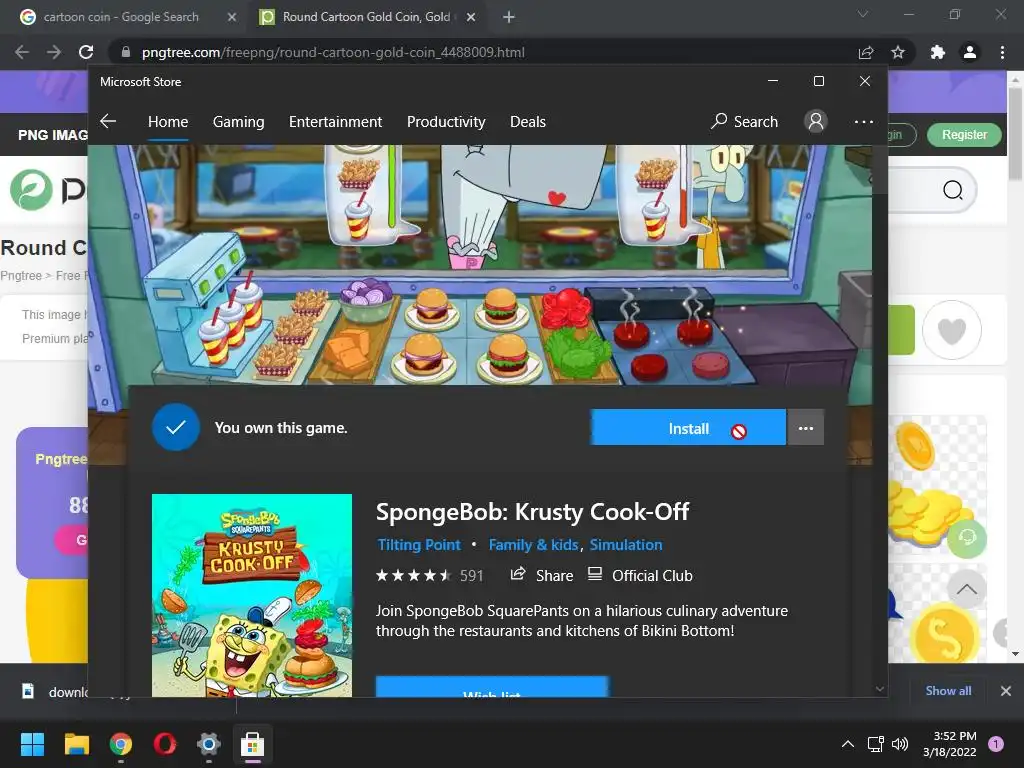
Task: Open the Deals tab
Action: [528, 121]
